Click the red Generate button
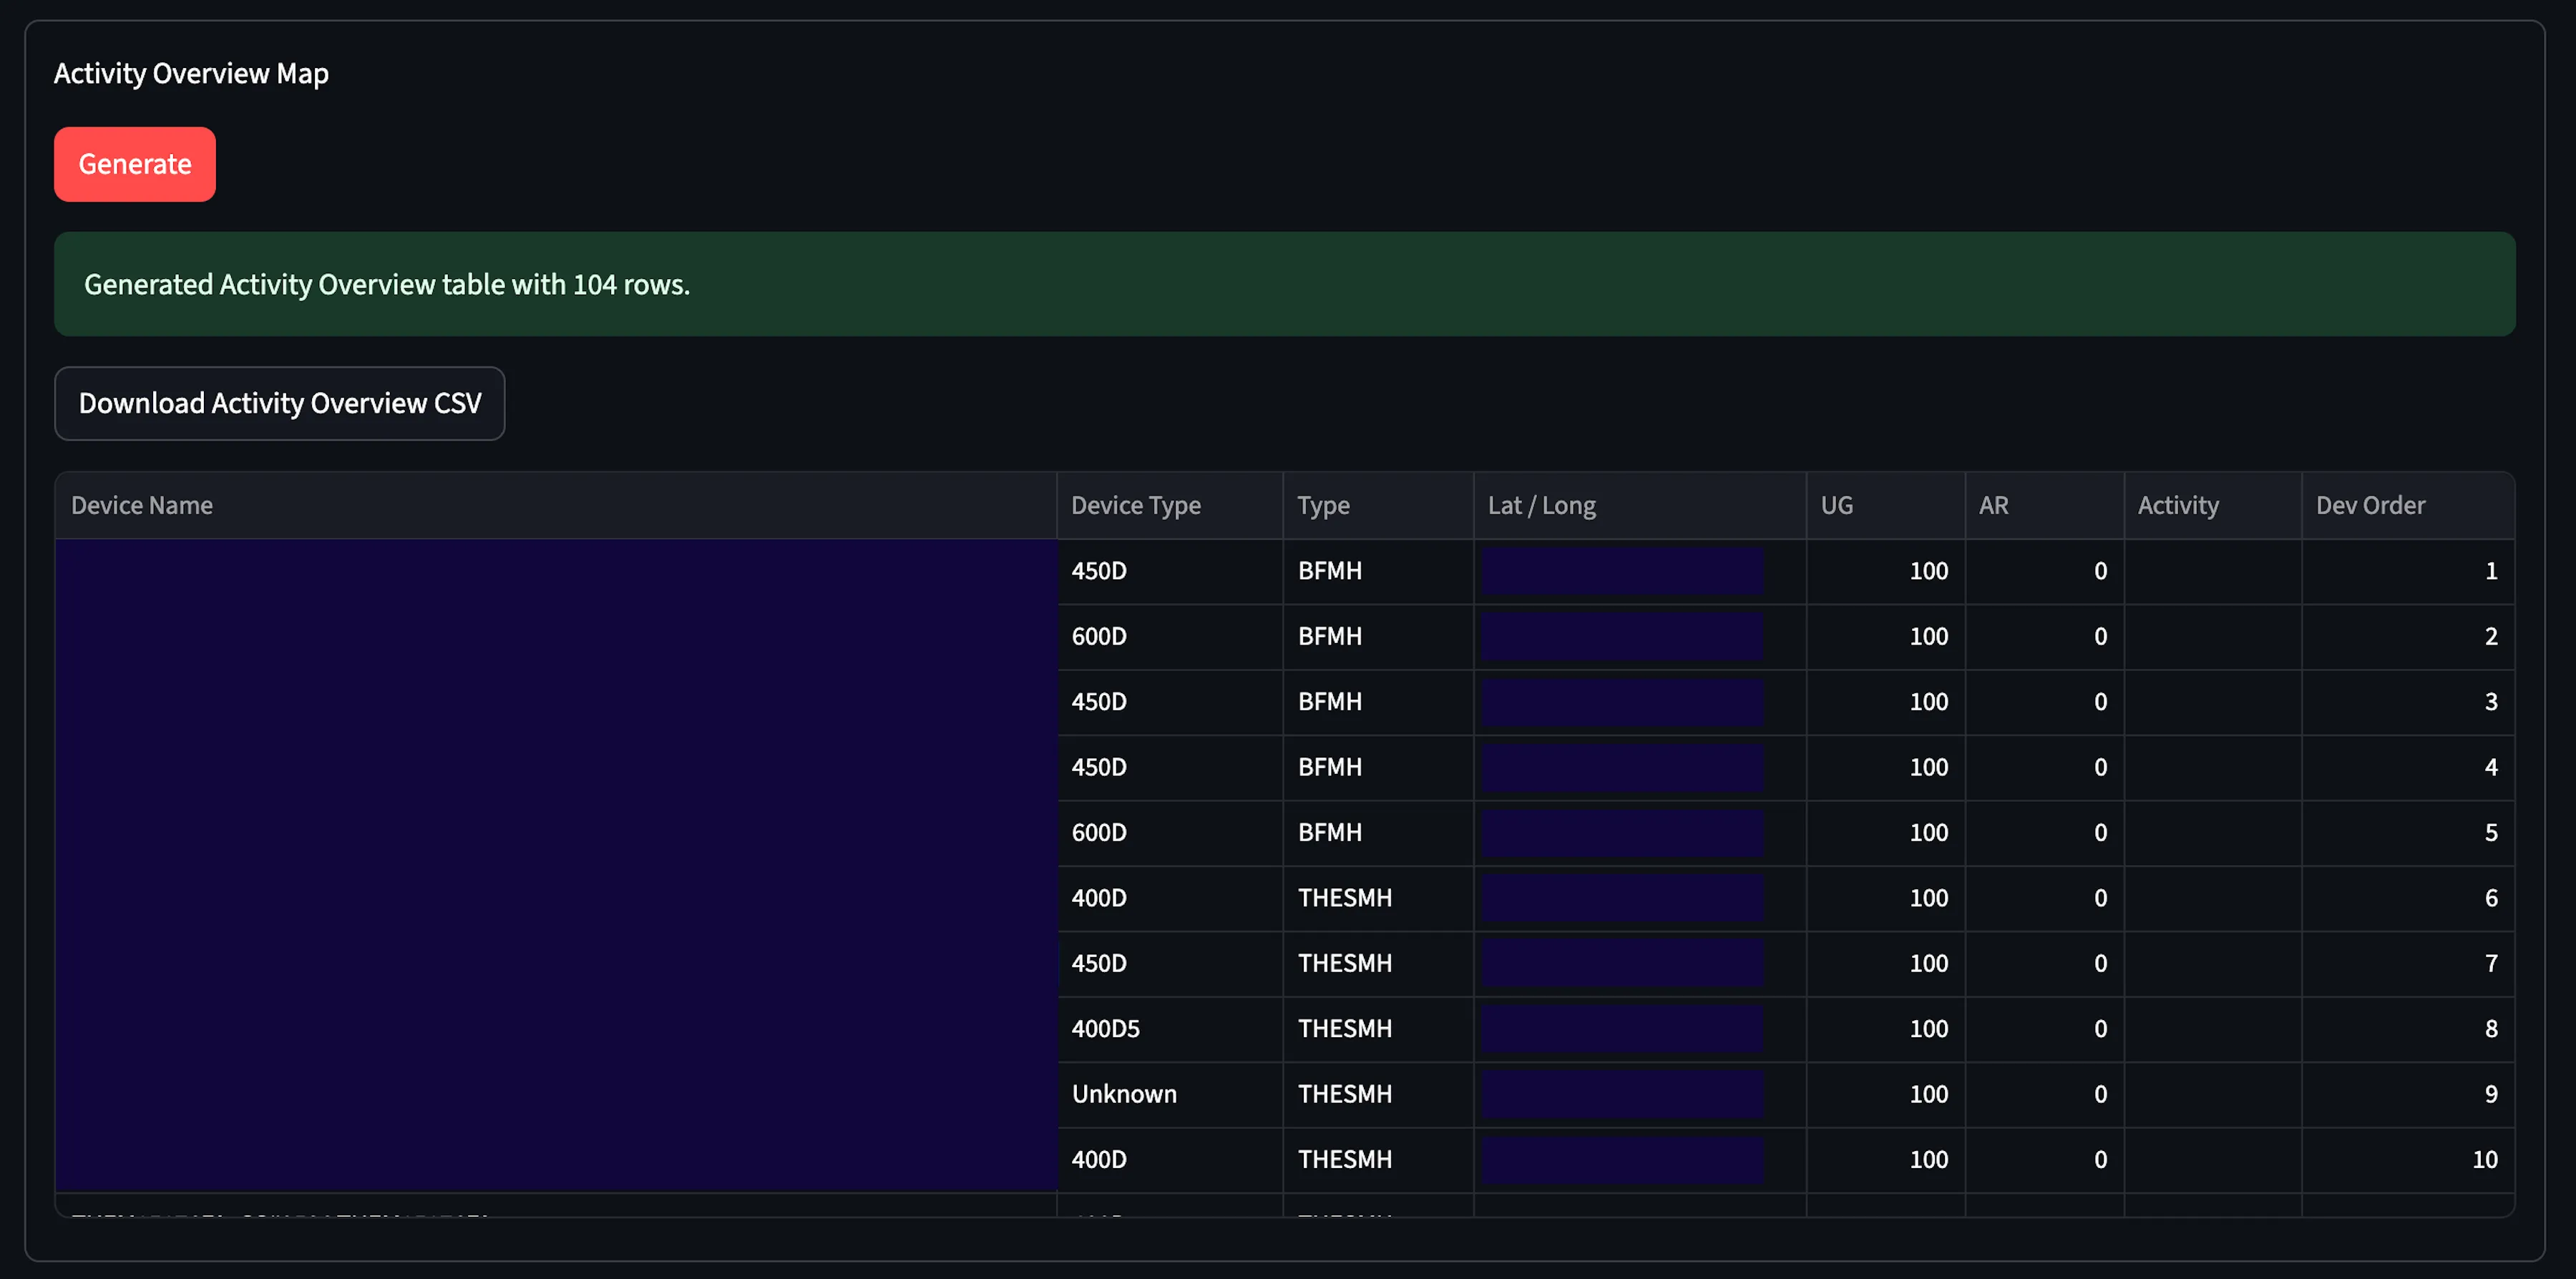This screenshot has width=2576, height=1279. click(x=134, y=164)
